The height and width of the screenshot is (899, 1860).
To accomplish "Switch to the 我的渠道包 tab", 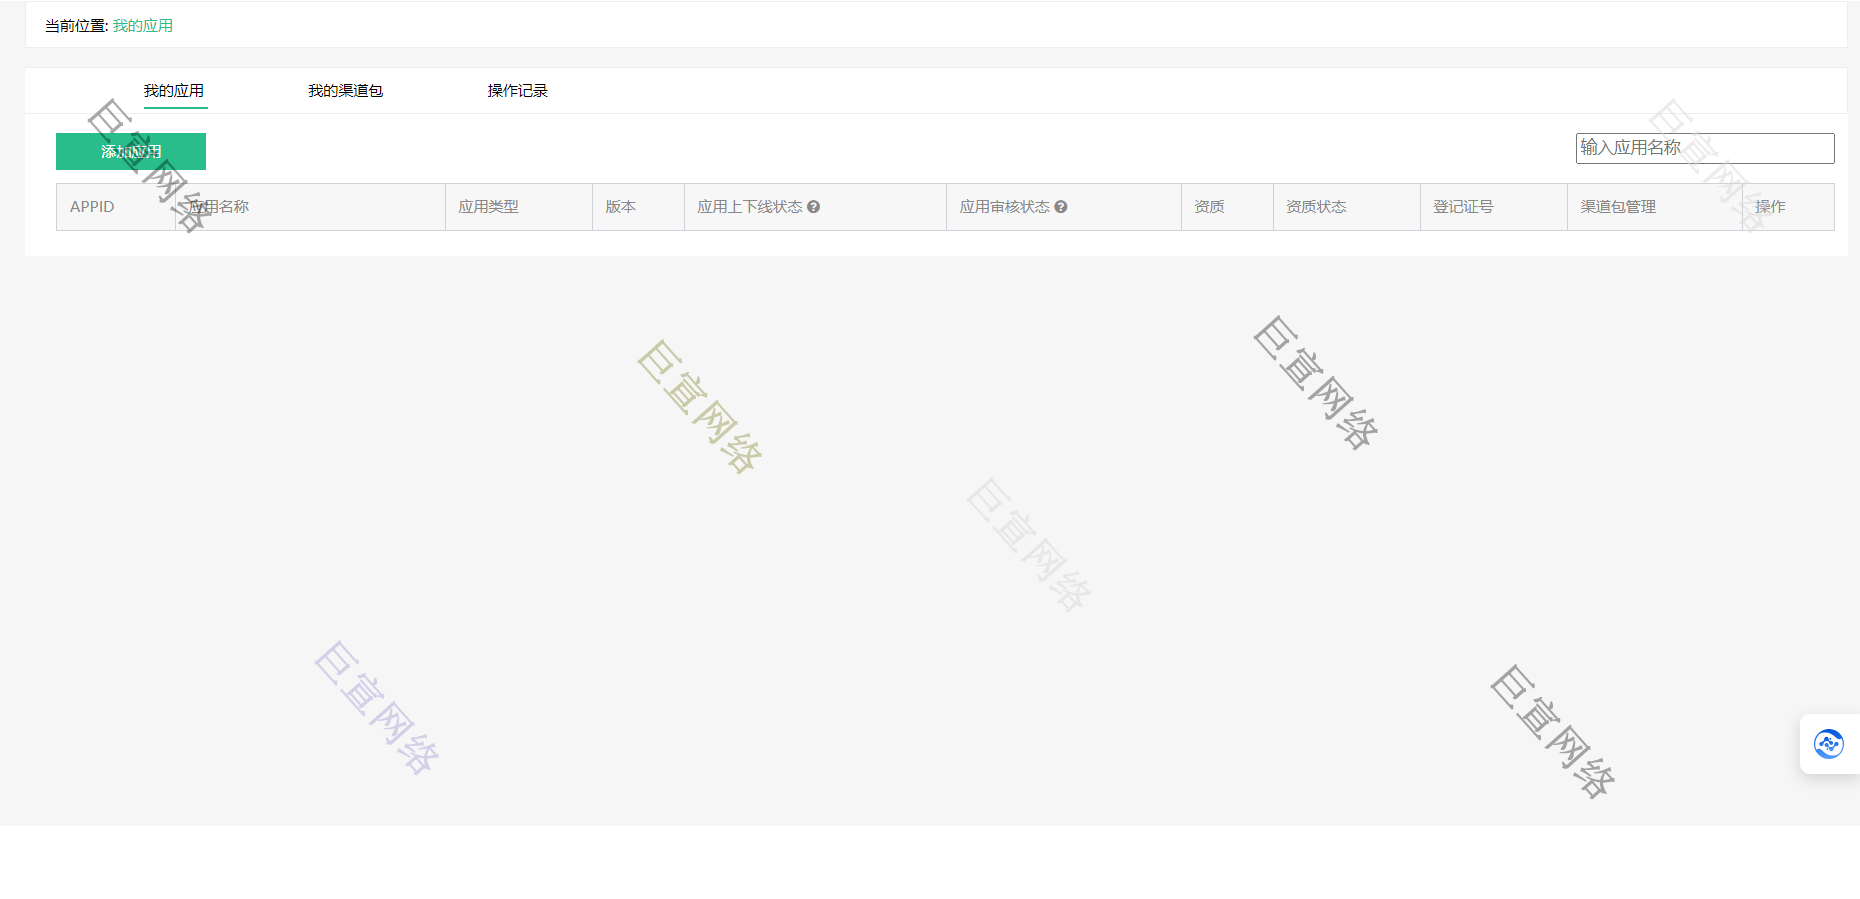I will coord(346,91).
